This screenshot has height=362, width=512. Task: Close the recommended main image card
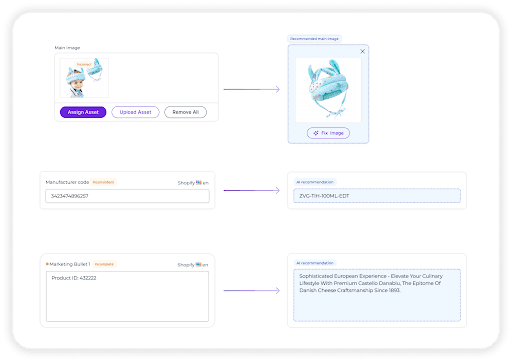362,51
